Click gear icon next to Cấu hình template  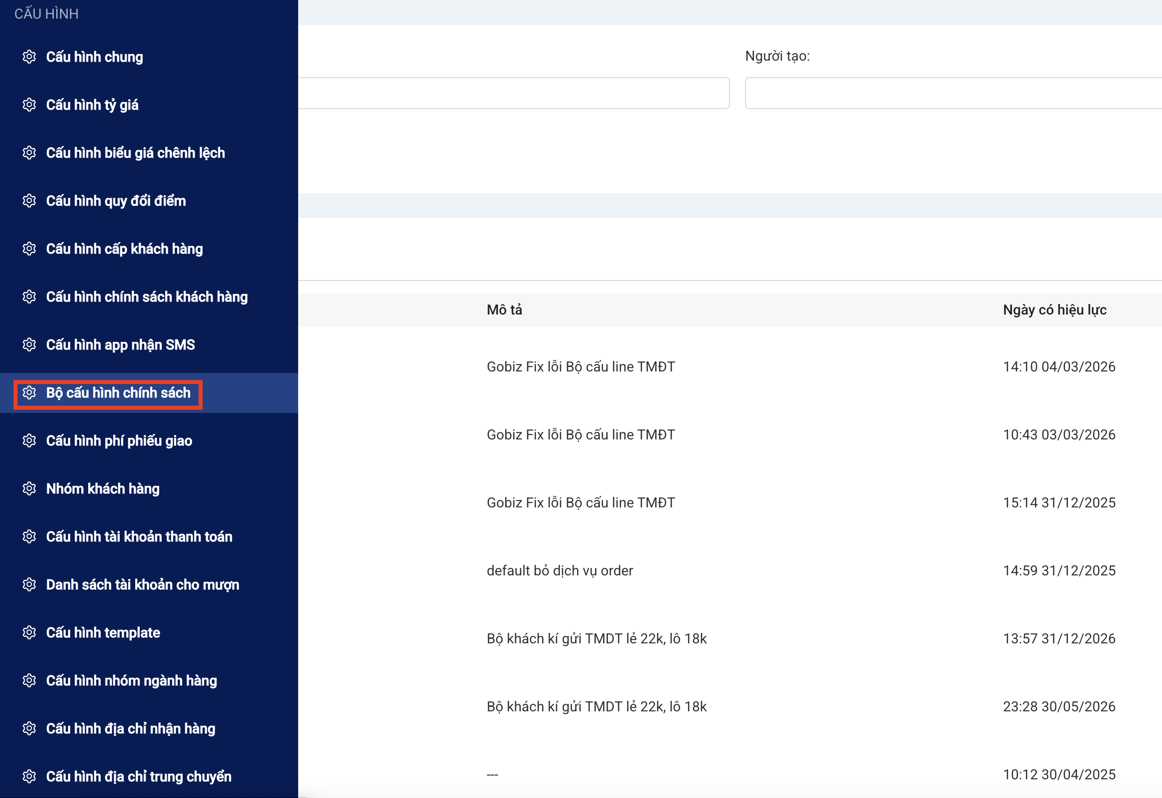(29, 633)
